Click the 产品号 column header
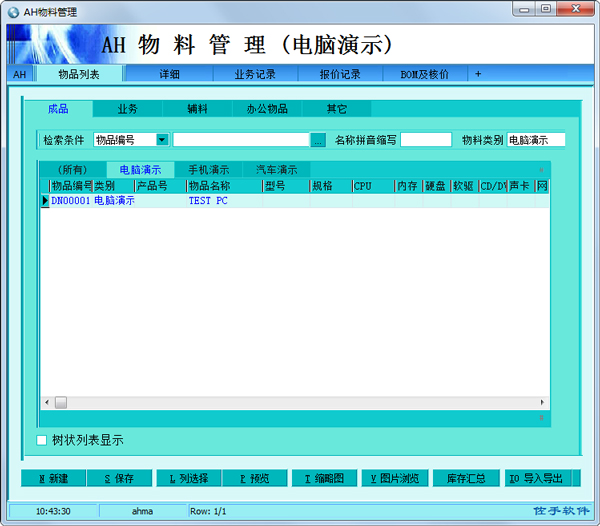Screen dimensions: 600x526 [161, 186]
